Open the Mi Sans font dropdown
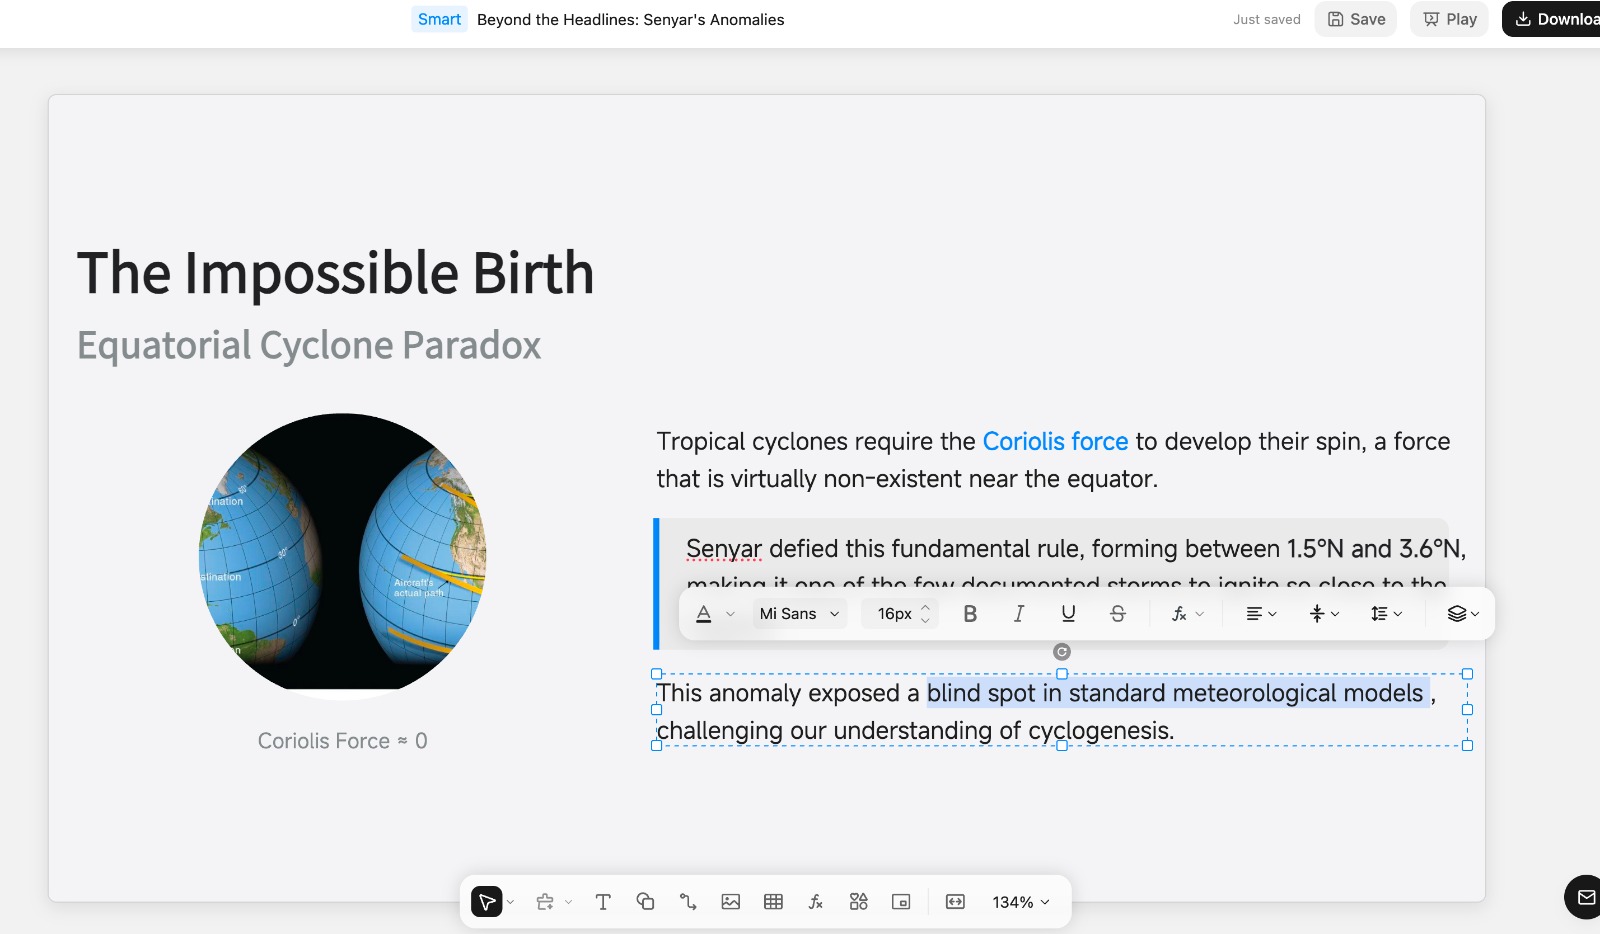This screenshot has width=1600, height=934. coord(799,614)
